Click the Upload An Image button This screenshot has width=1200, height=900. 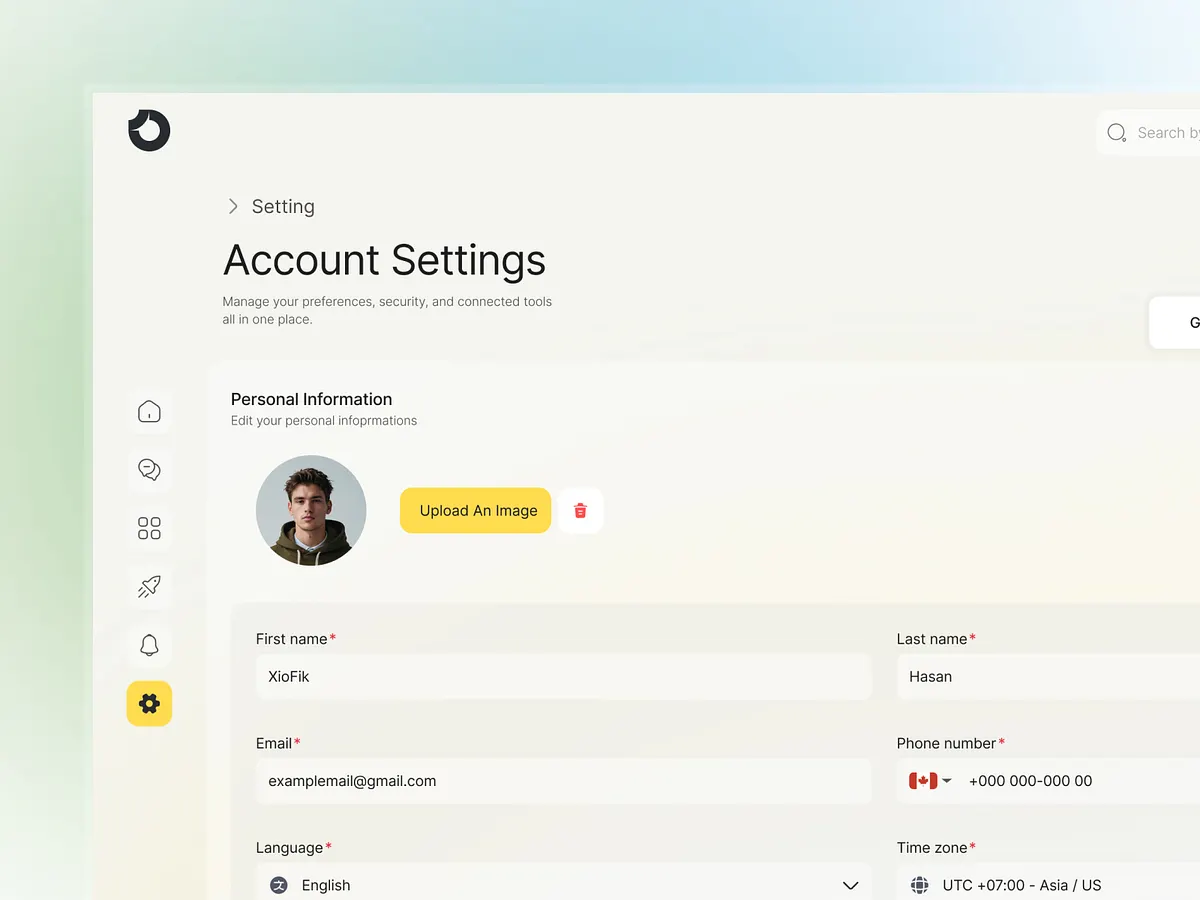pos(475,510)
